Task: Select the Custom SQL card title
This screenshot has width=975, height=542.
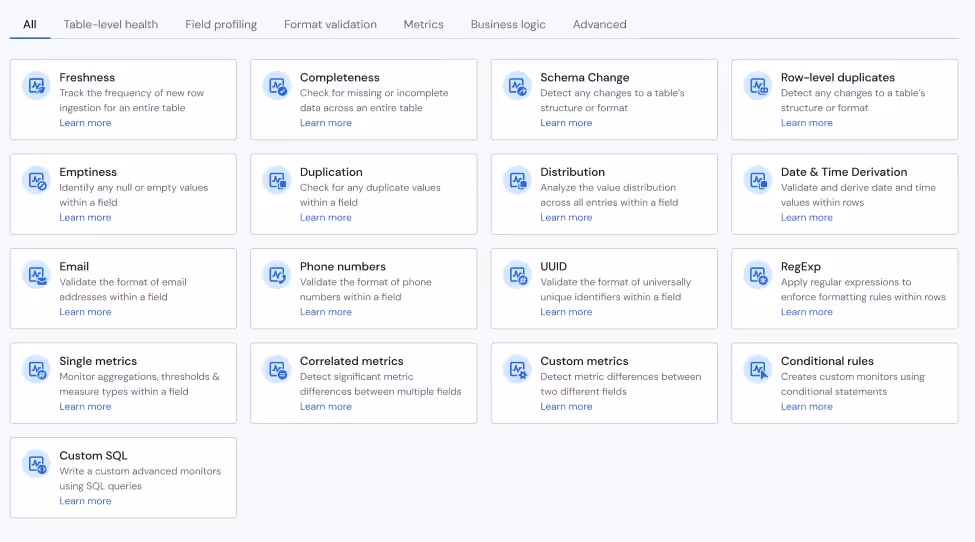Action: (93, 455)
